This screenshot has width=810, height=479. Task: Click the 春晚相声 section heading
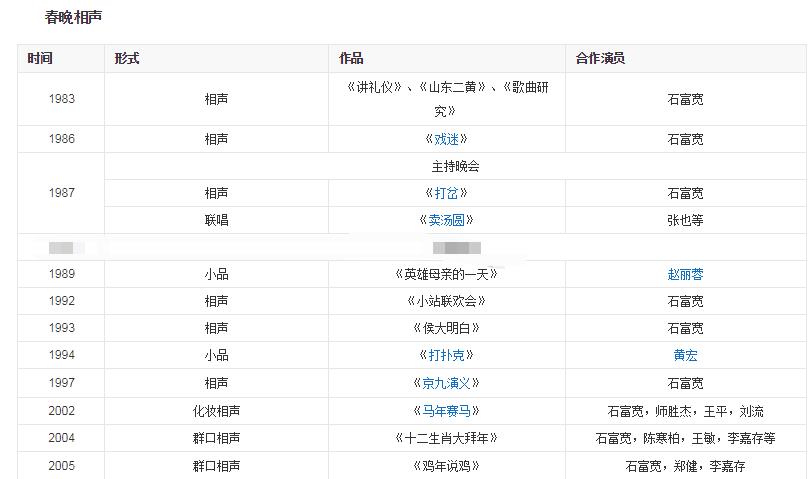pos(73,18)
